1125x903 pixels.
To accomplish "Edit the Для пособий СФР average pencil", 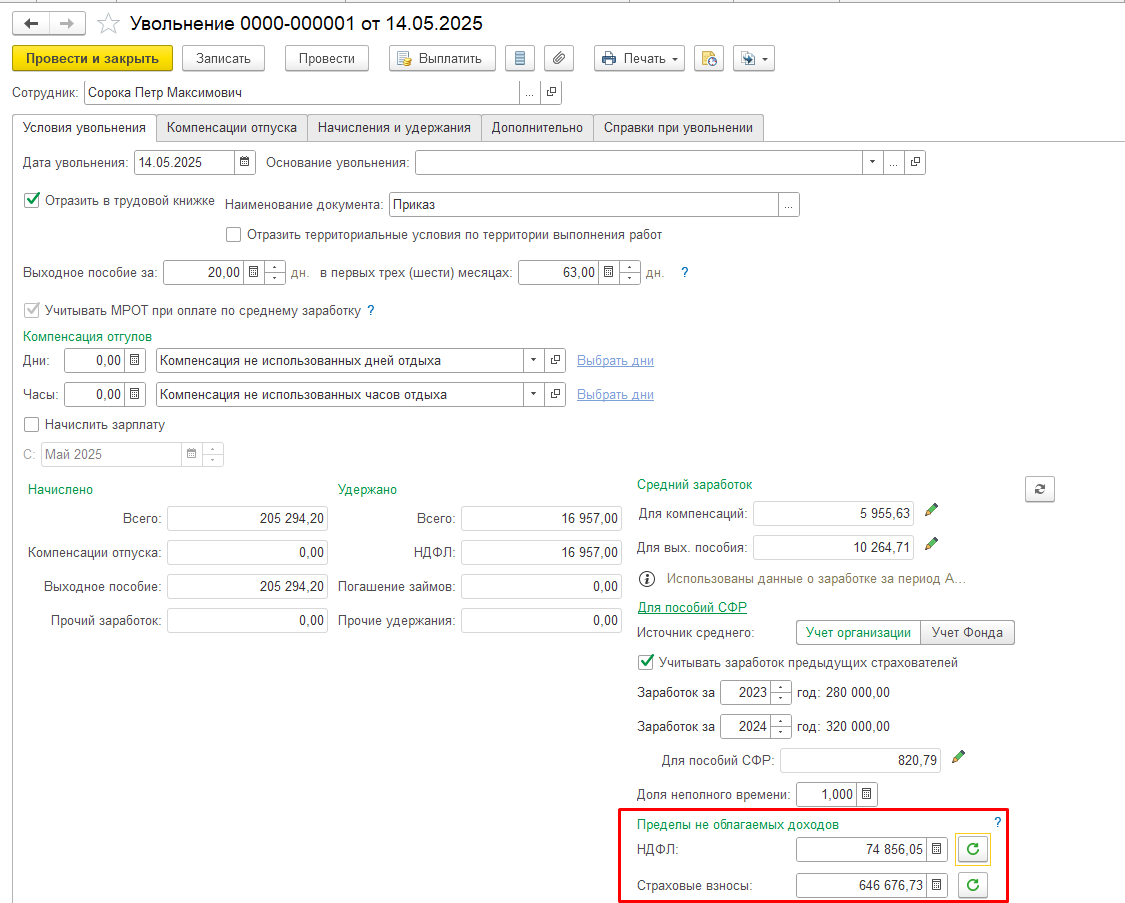I will (x=959, y=757).
